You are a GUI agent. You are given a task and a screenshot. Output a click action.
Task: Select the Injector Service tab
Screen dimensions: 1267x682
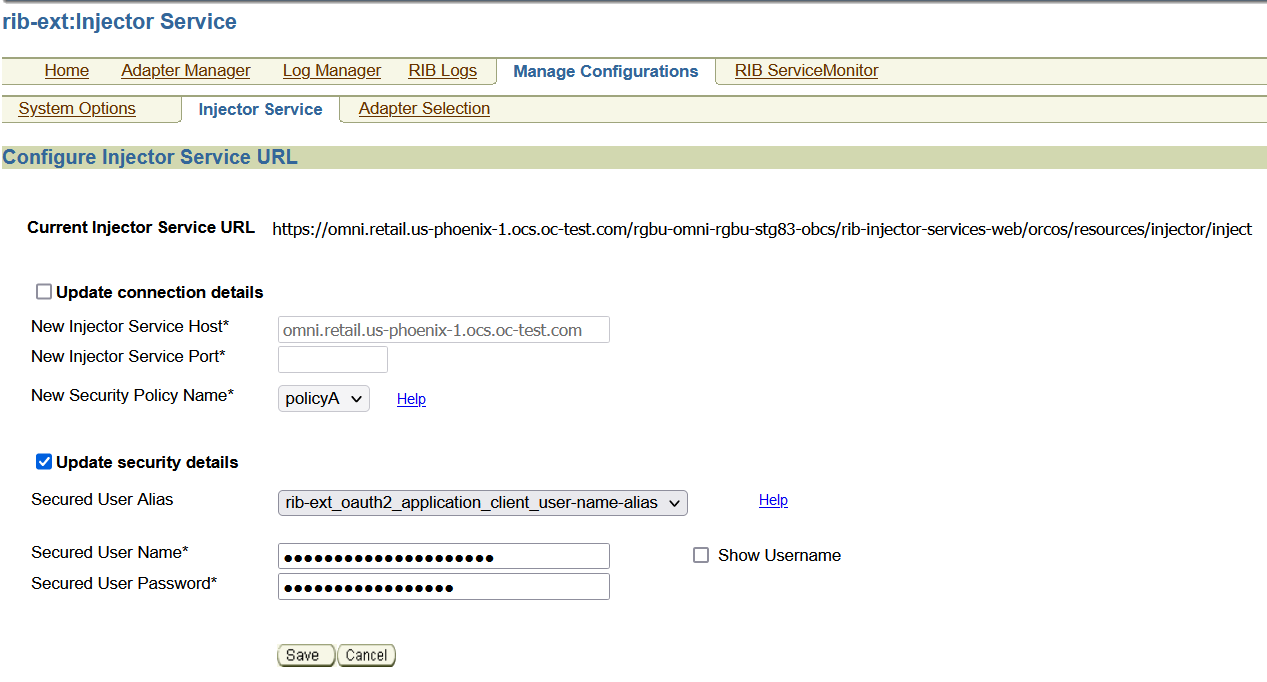259,109
